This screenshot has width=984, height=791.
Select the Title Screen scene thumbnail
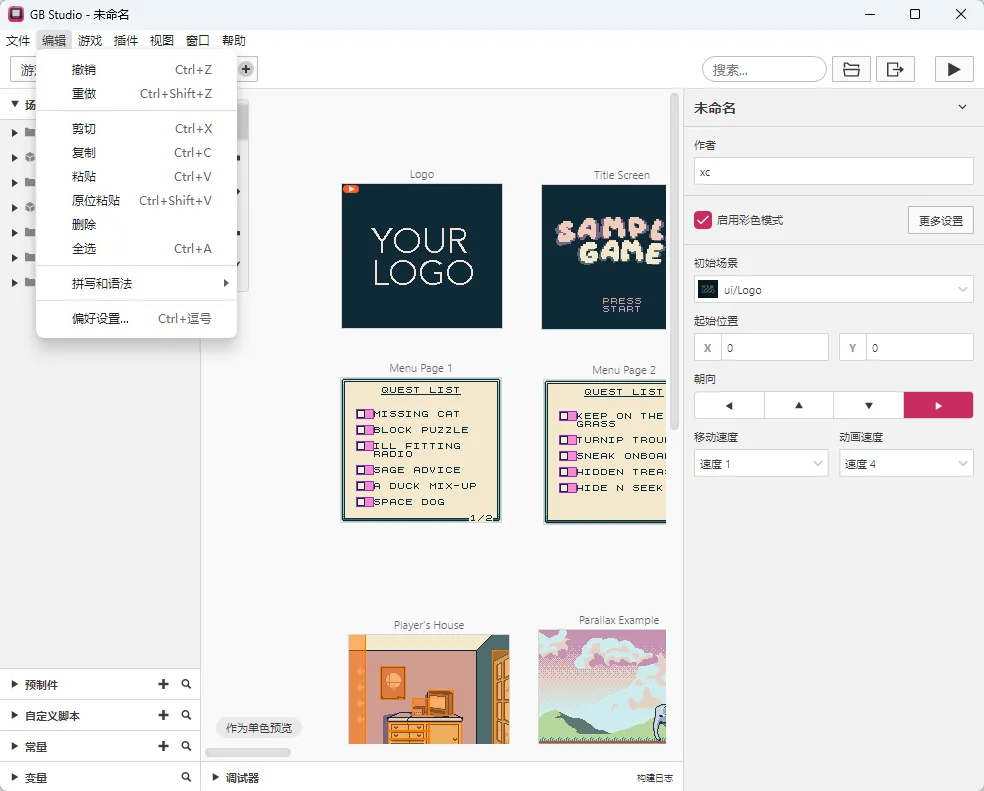[x=604, y=256]
